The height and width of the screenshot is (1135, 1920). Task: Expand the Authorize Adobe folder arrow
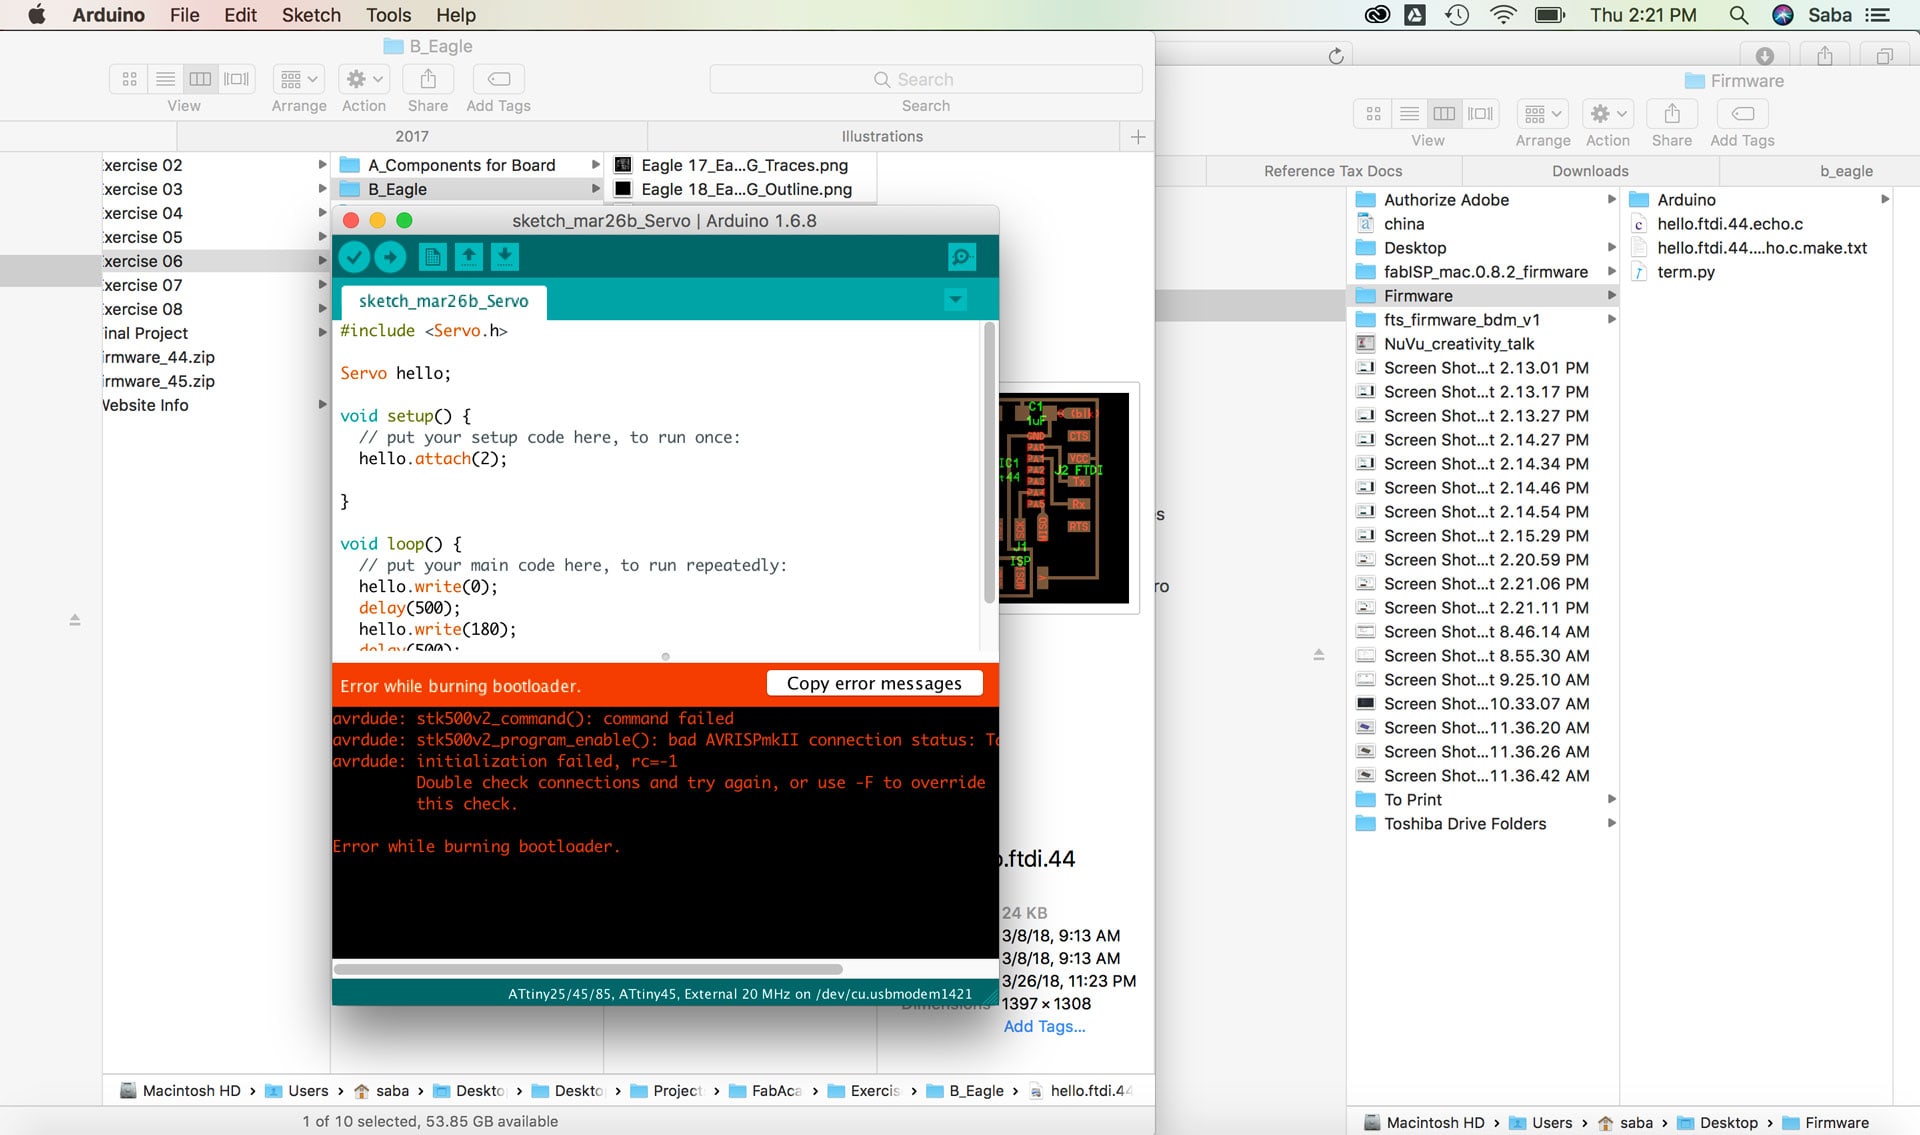[x=1611, y=200]
